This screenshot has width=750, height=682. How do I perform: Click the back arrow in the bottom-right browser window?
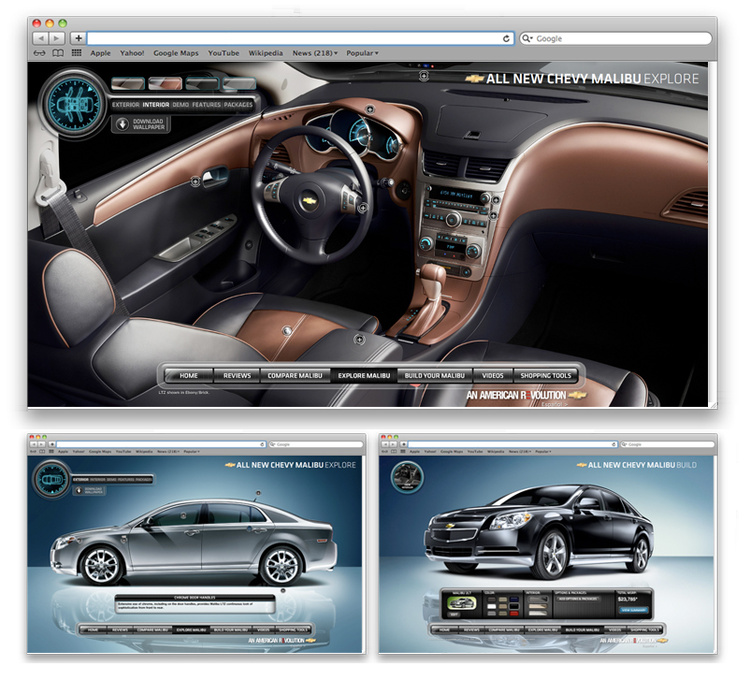pos(385,444)
